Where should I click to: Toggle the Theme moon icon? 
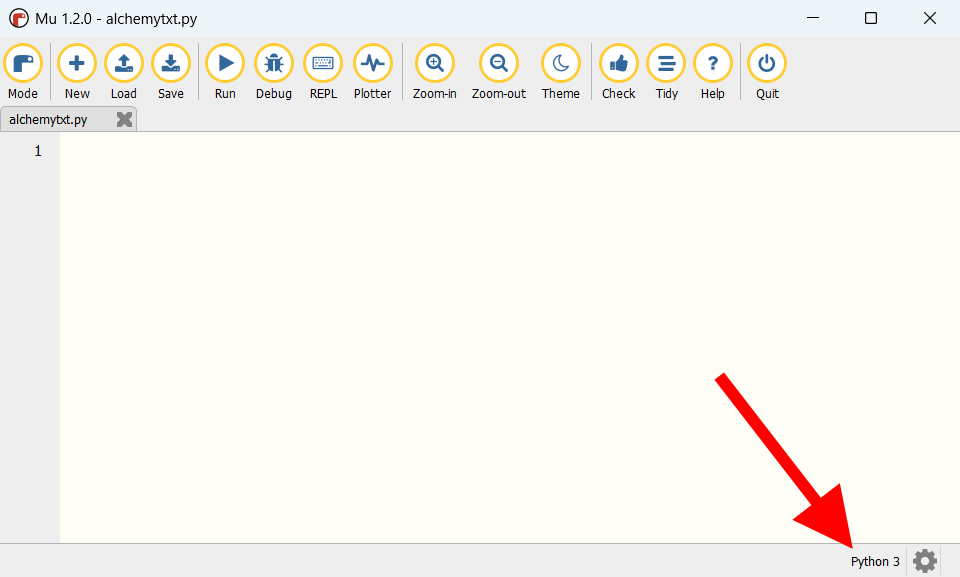tap(560, 64)
